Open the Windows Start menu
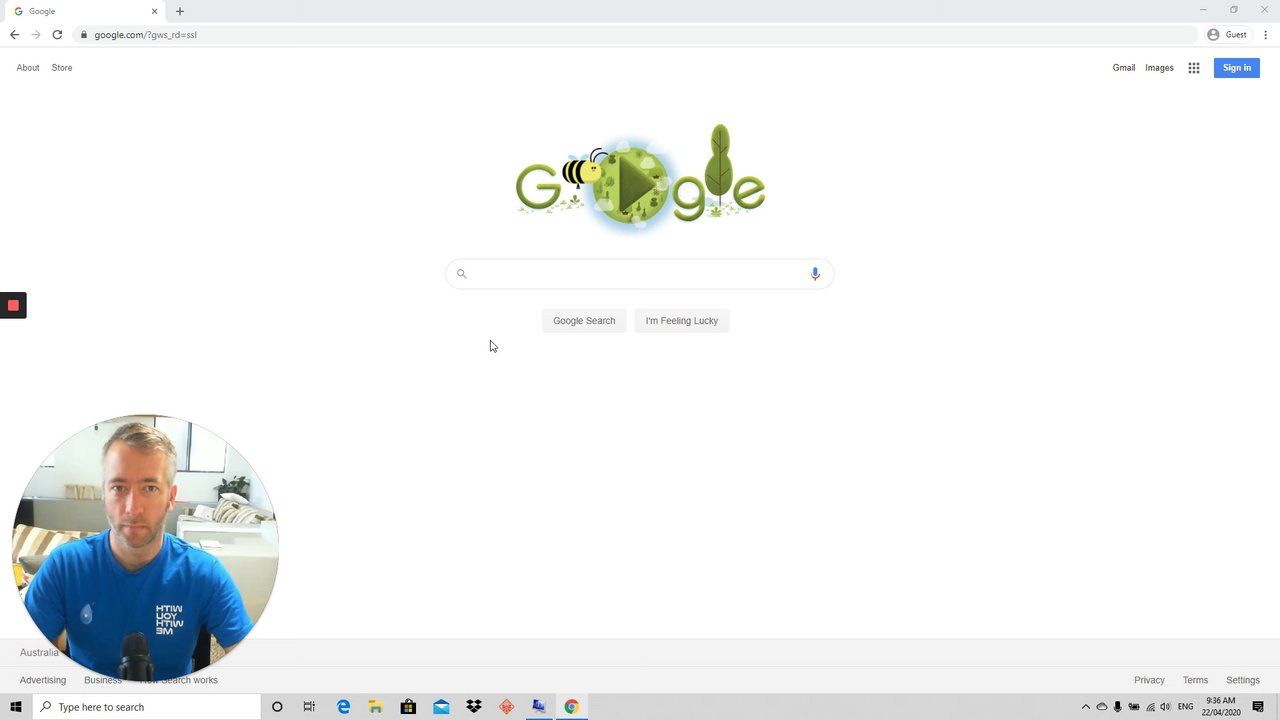Viewport: 1280px width, 720px height. [x=15, y=707]
